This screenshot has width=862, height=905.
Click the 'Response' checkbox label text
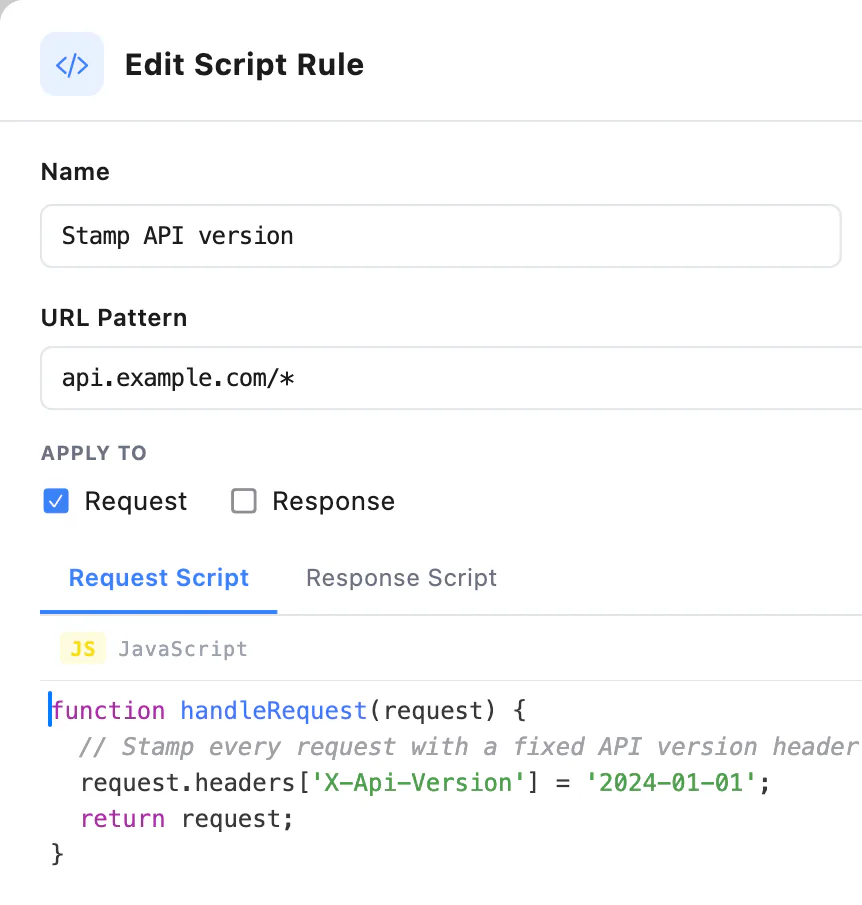pos(334,501)
